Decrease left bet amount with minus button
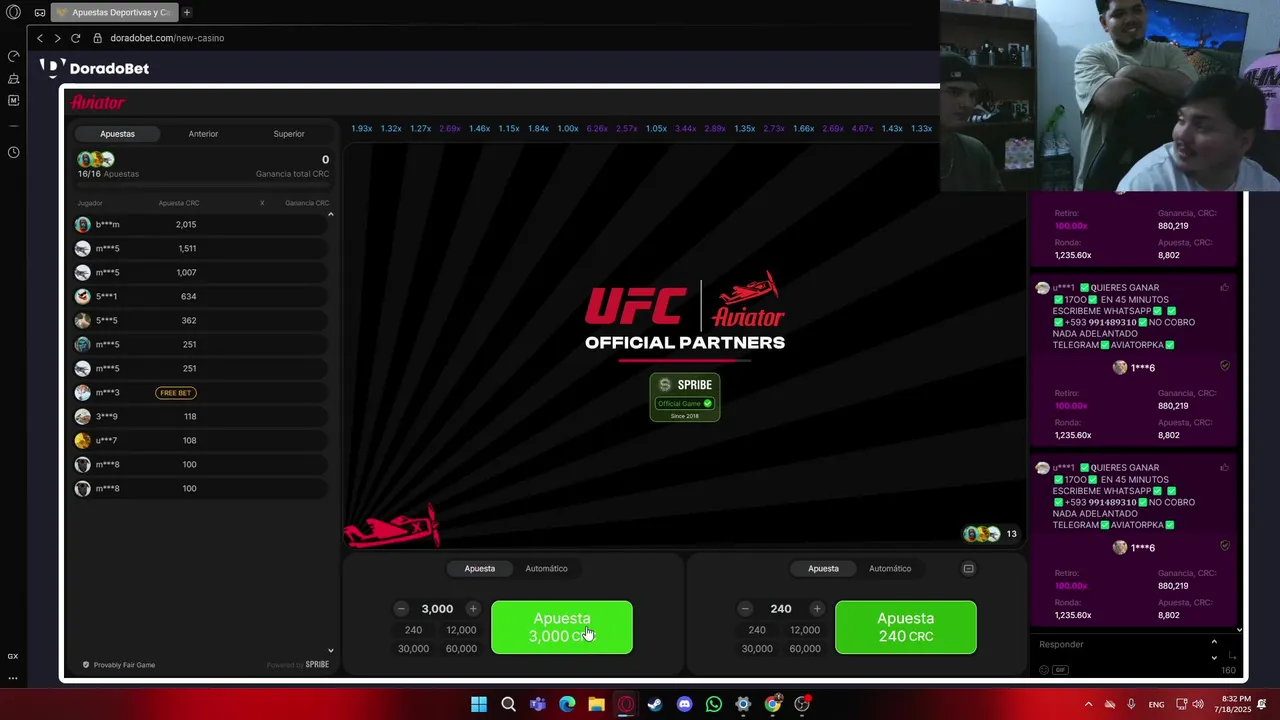 tap(401, 609)
